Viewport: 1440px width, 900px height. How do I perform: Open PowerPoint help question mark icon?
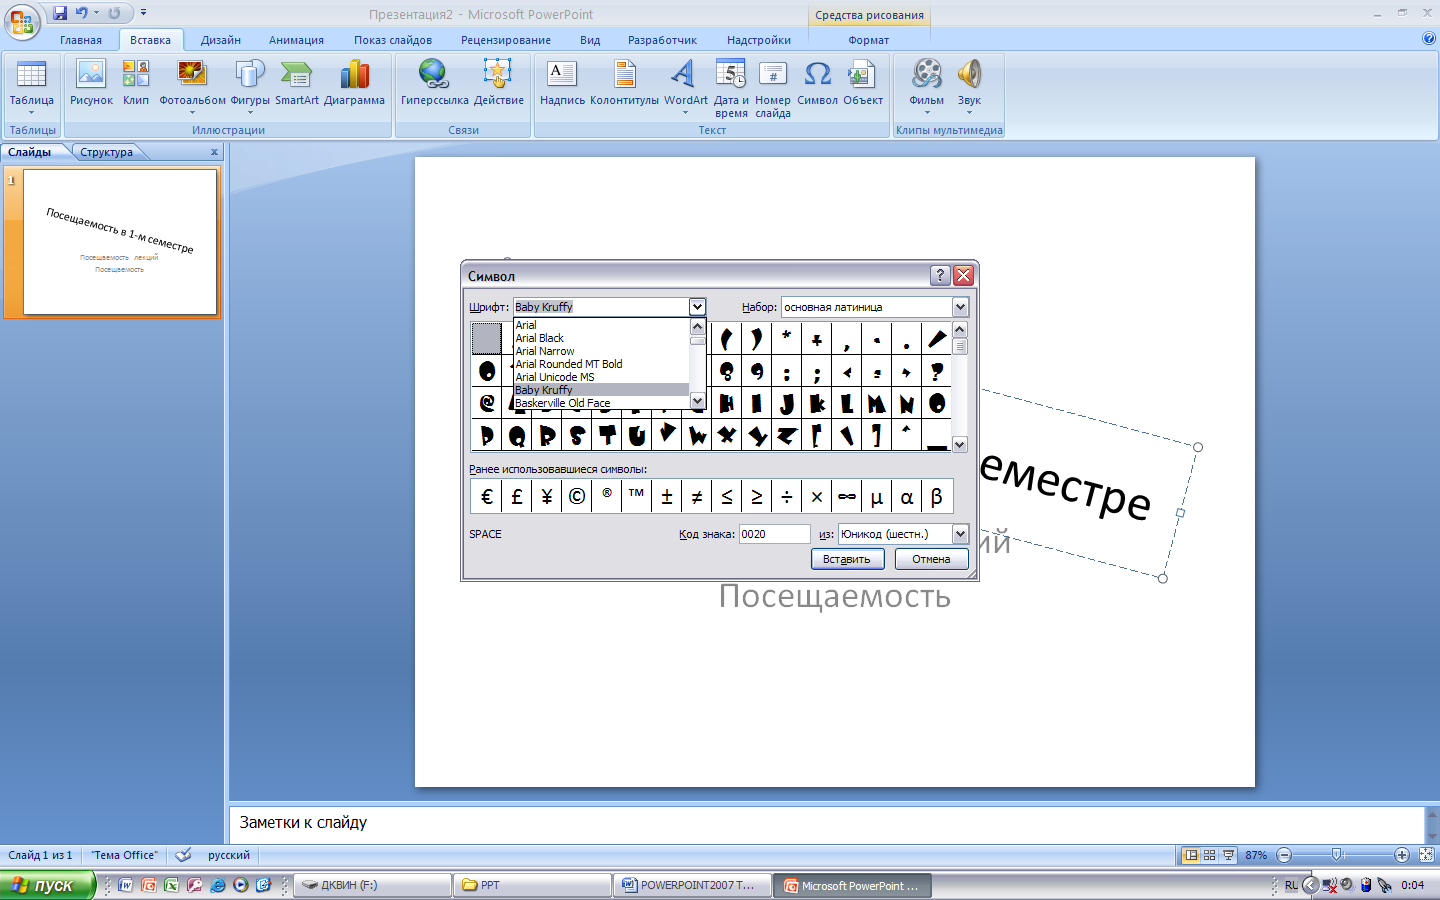(x=1428, y=39)
